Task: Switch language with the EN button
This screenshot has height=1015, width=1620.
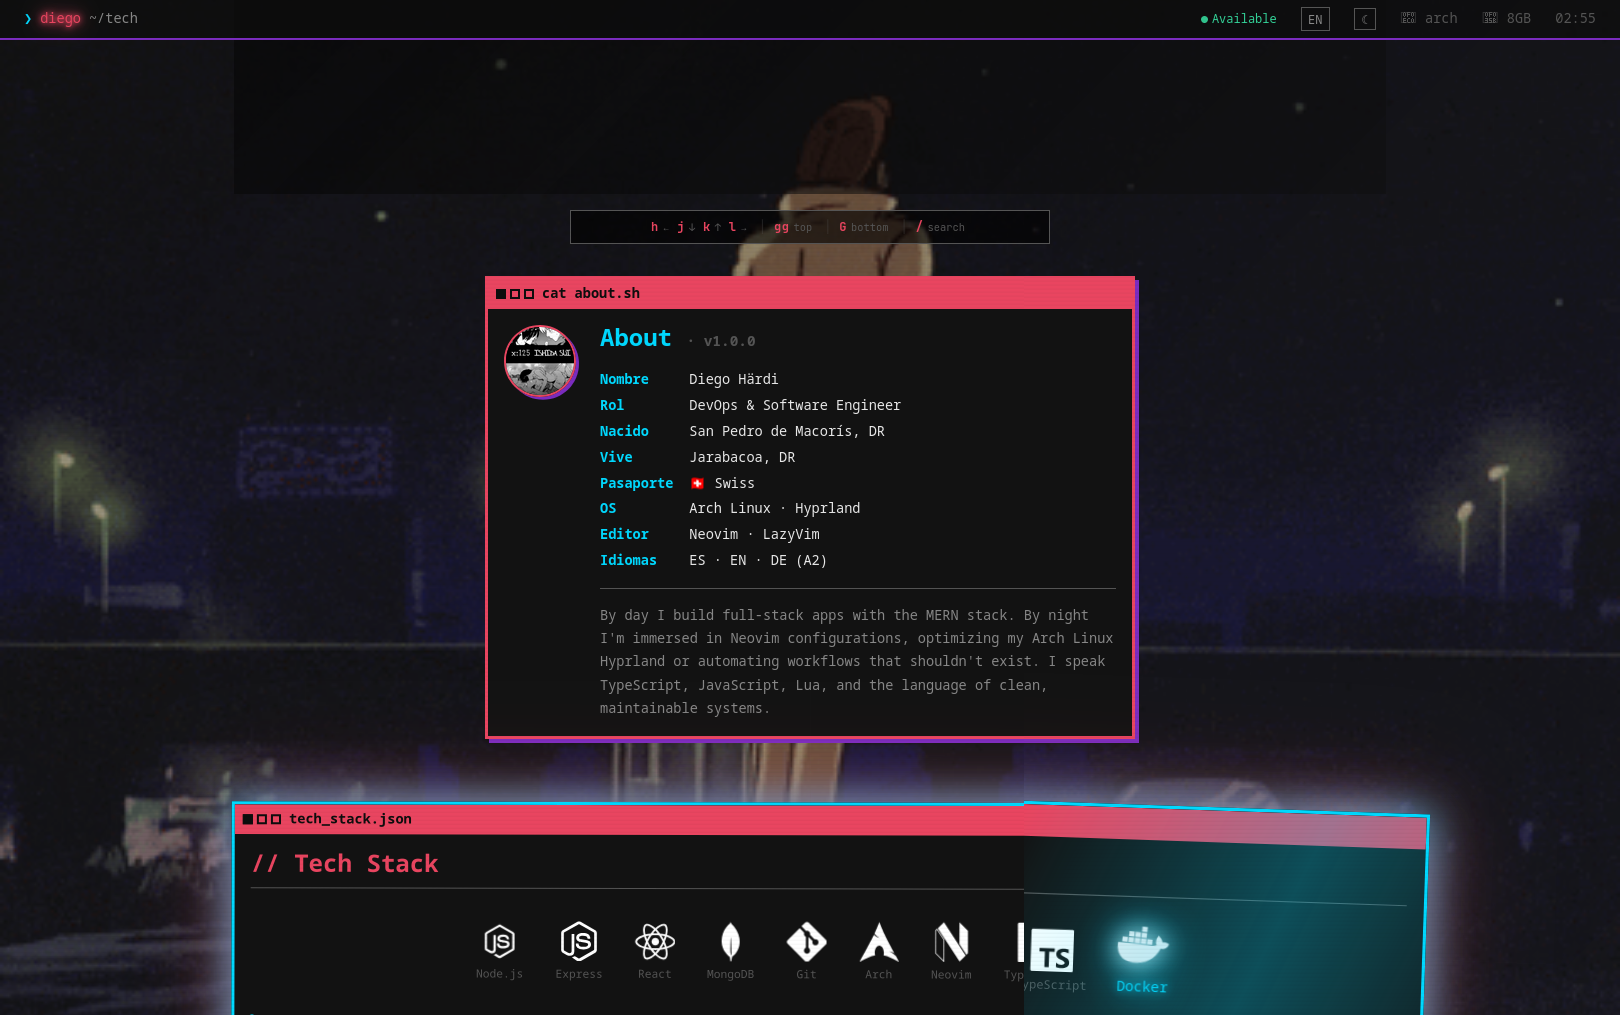Action: tap(1315, 19)
